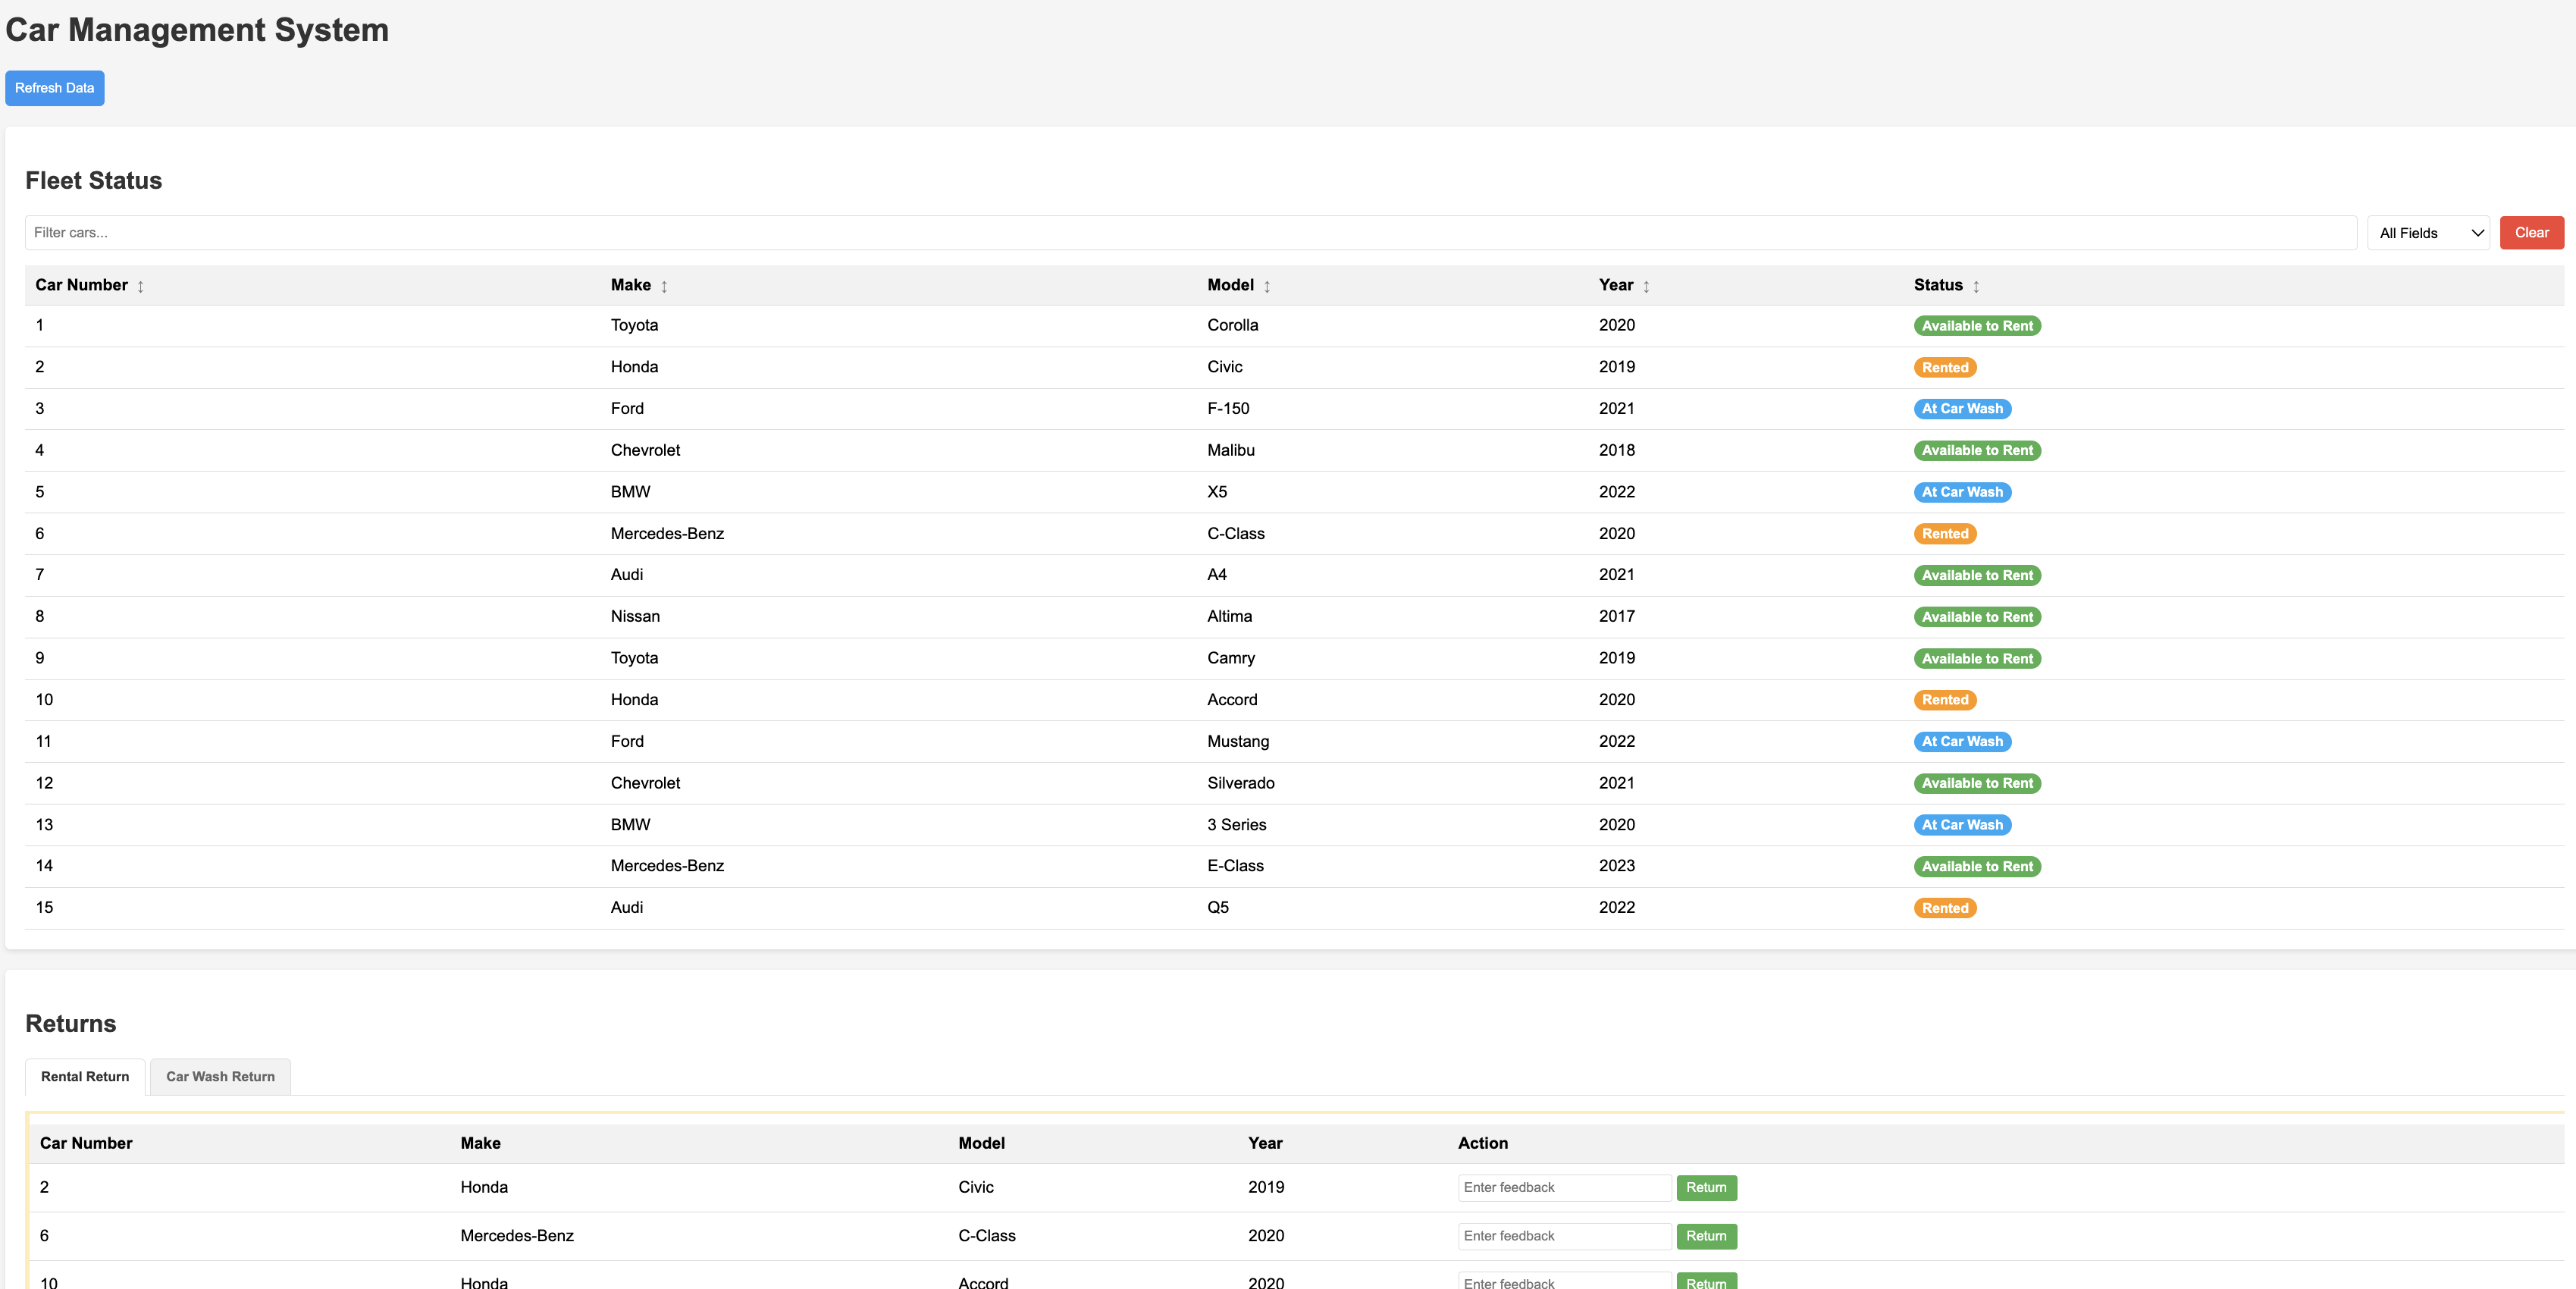Open the All Fields filter dropdown
2576x1289 pixels.
tap(2428, 232)
